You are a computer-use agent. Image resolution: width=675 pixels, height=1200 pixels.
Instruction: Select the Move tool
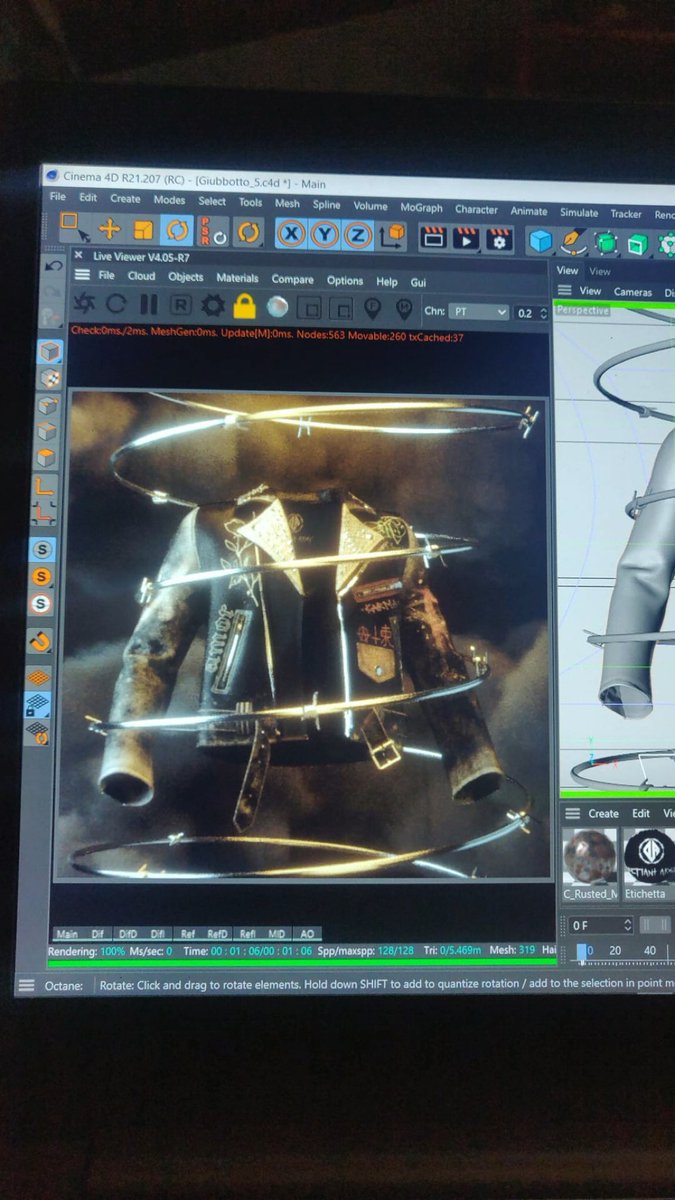pyautogui.click(x=109, y=229)
